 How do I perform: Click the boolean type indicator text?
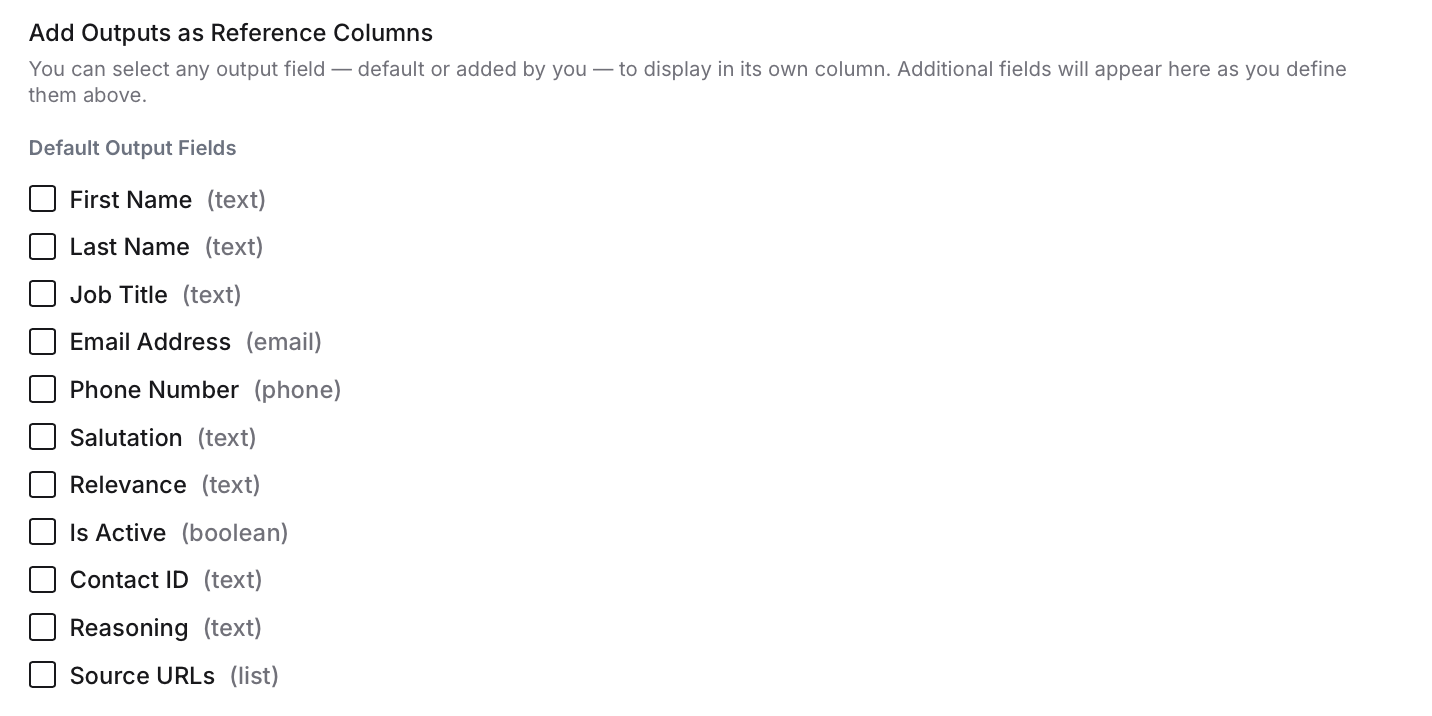click(x=234, y=532)
